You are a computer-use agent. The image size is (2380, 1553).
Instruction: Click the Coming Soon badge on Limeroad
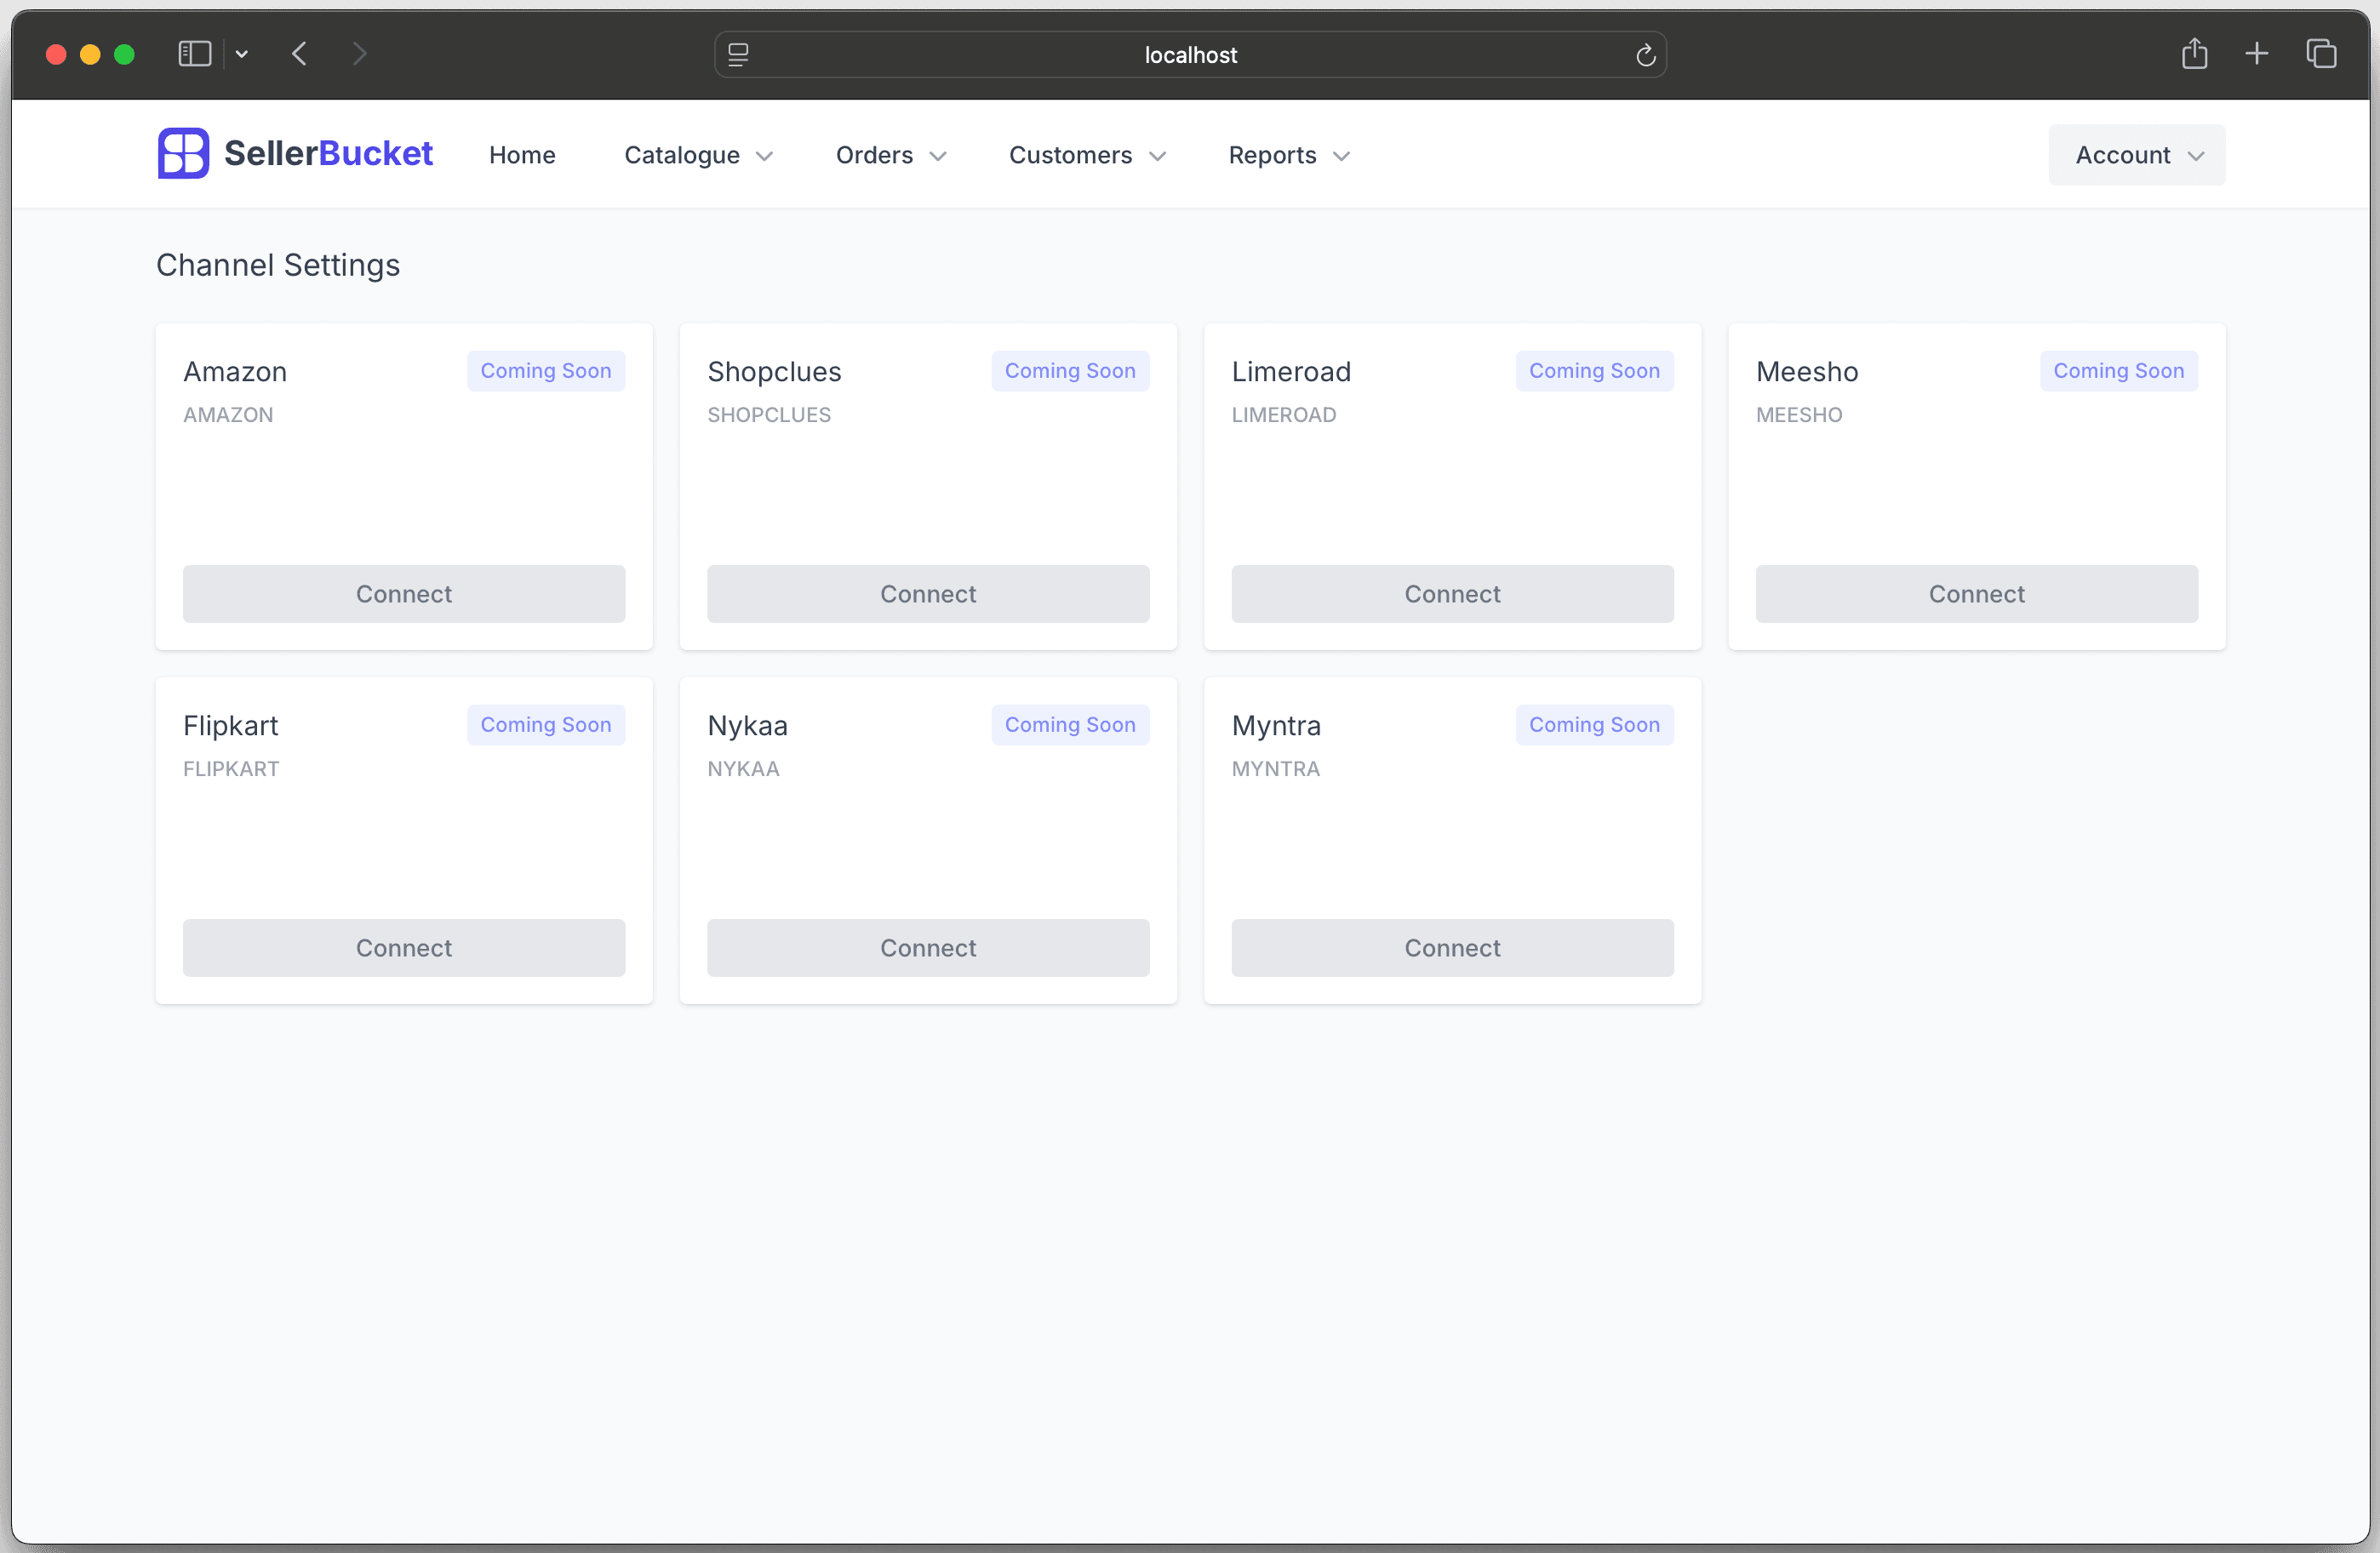1594,371
